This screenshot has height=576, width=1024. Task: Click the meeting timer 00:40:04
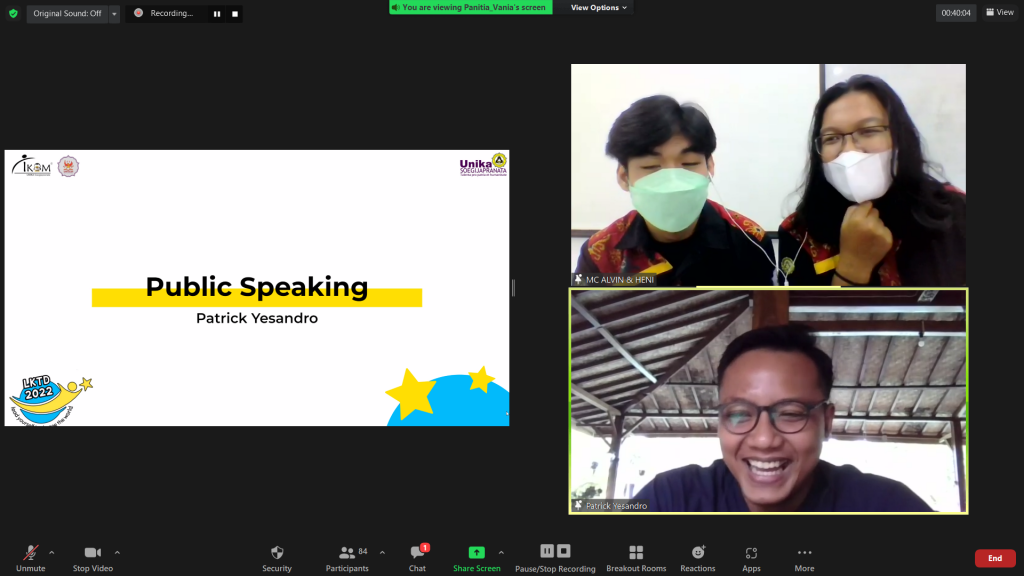pyautogui.click(x=956, y=12)
